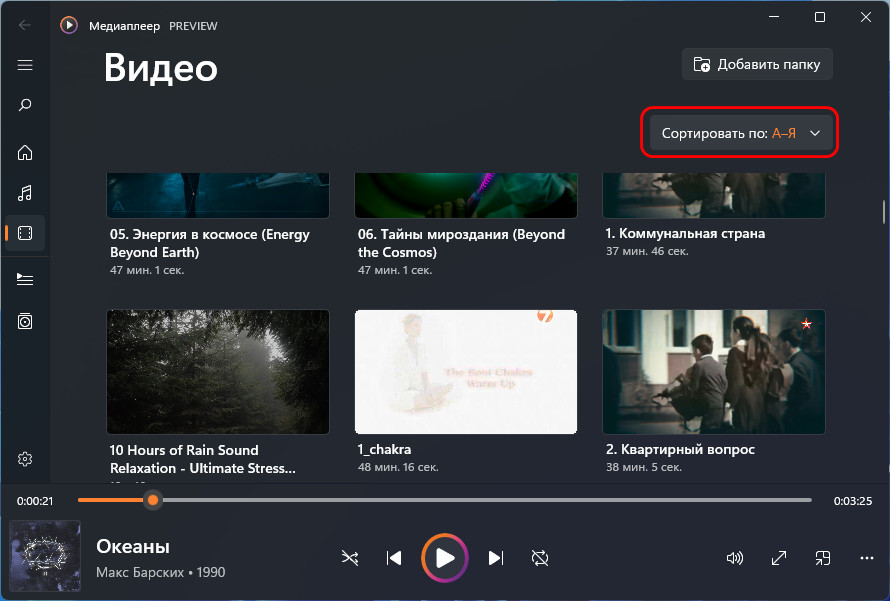Click title 10 Hours of Rain Sound
This screenshot has height=601, width=890.
[203, 459]
